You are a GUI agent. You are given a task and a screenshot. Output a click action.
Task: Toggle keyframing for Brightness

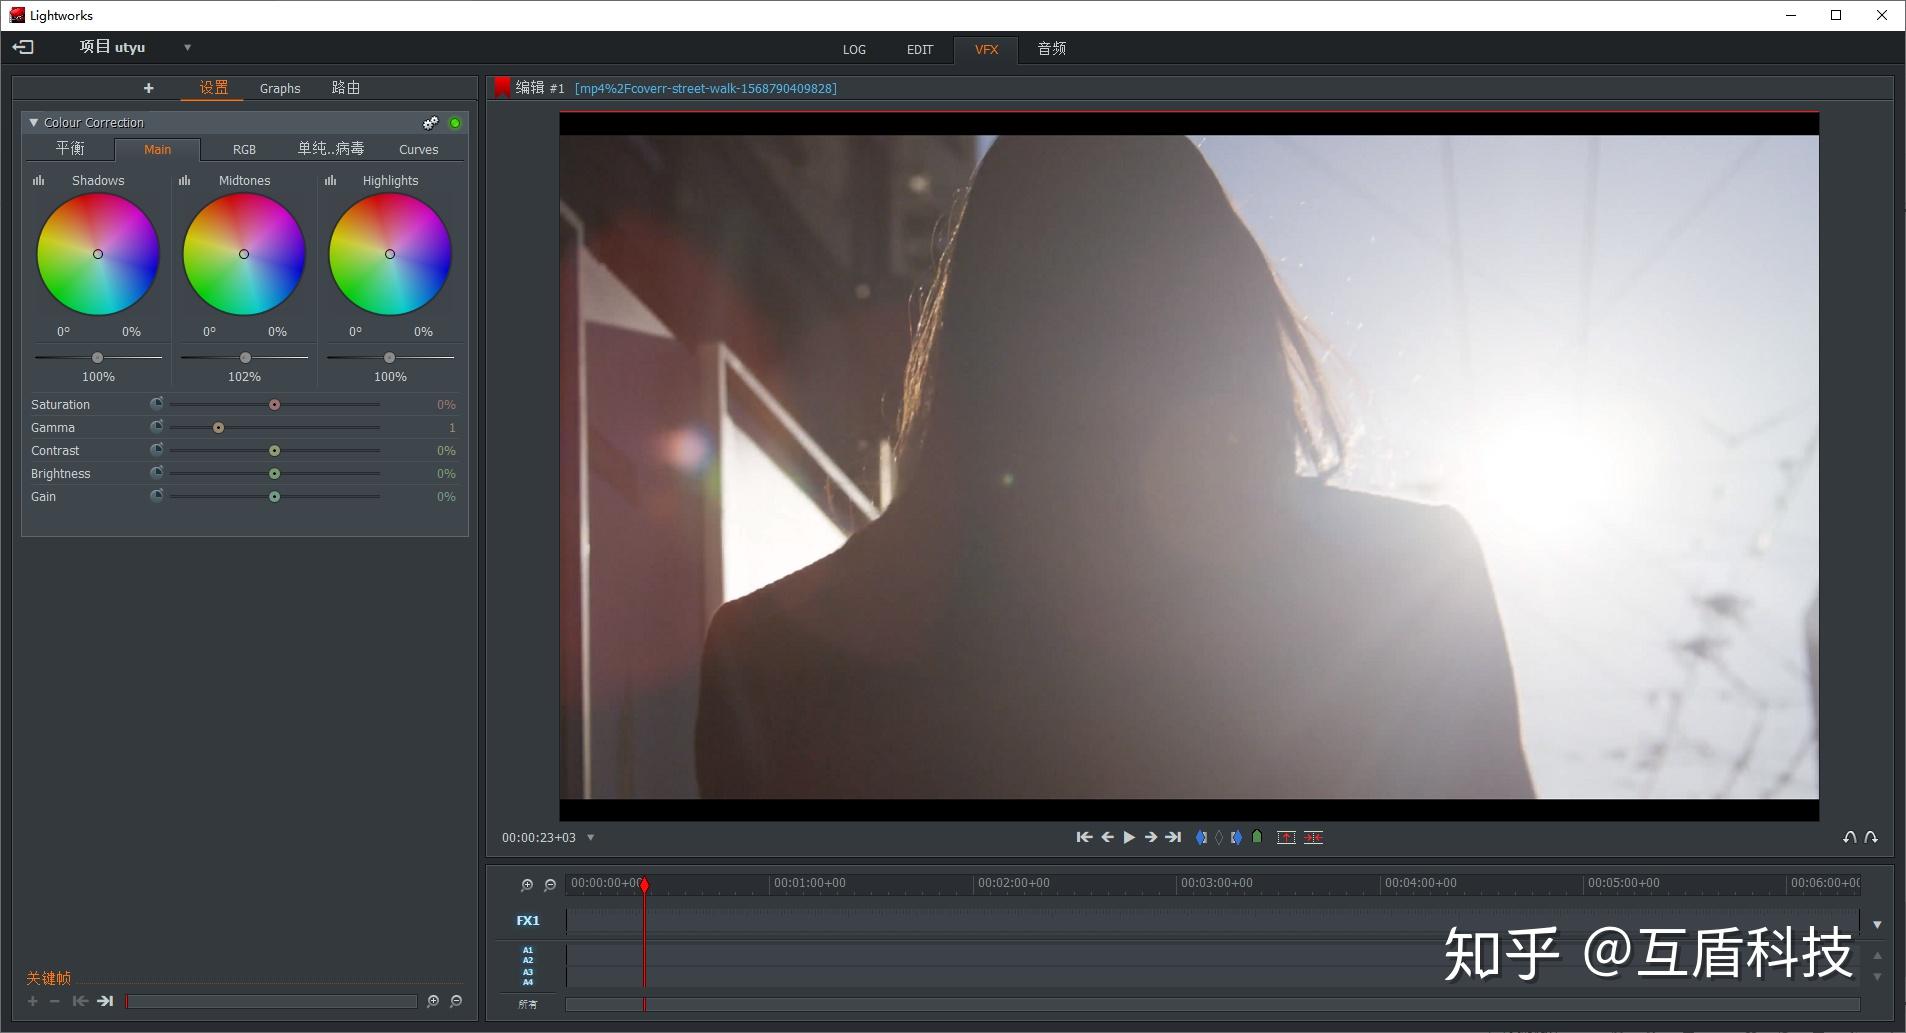[x=156, y=473]
